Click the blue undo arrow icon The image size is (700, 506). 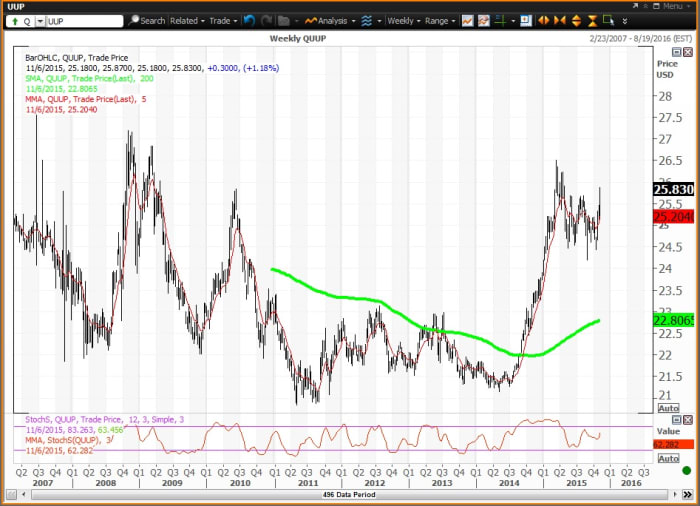[248, 20]
